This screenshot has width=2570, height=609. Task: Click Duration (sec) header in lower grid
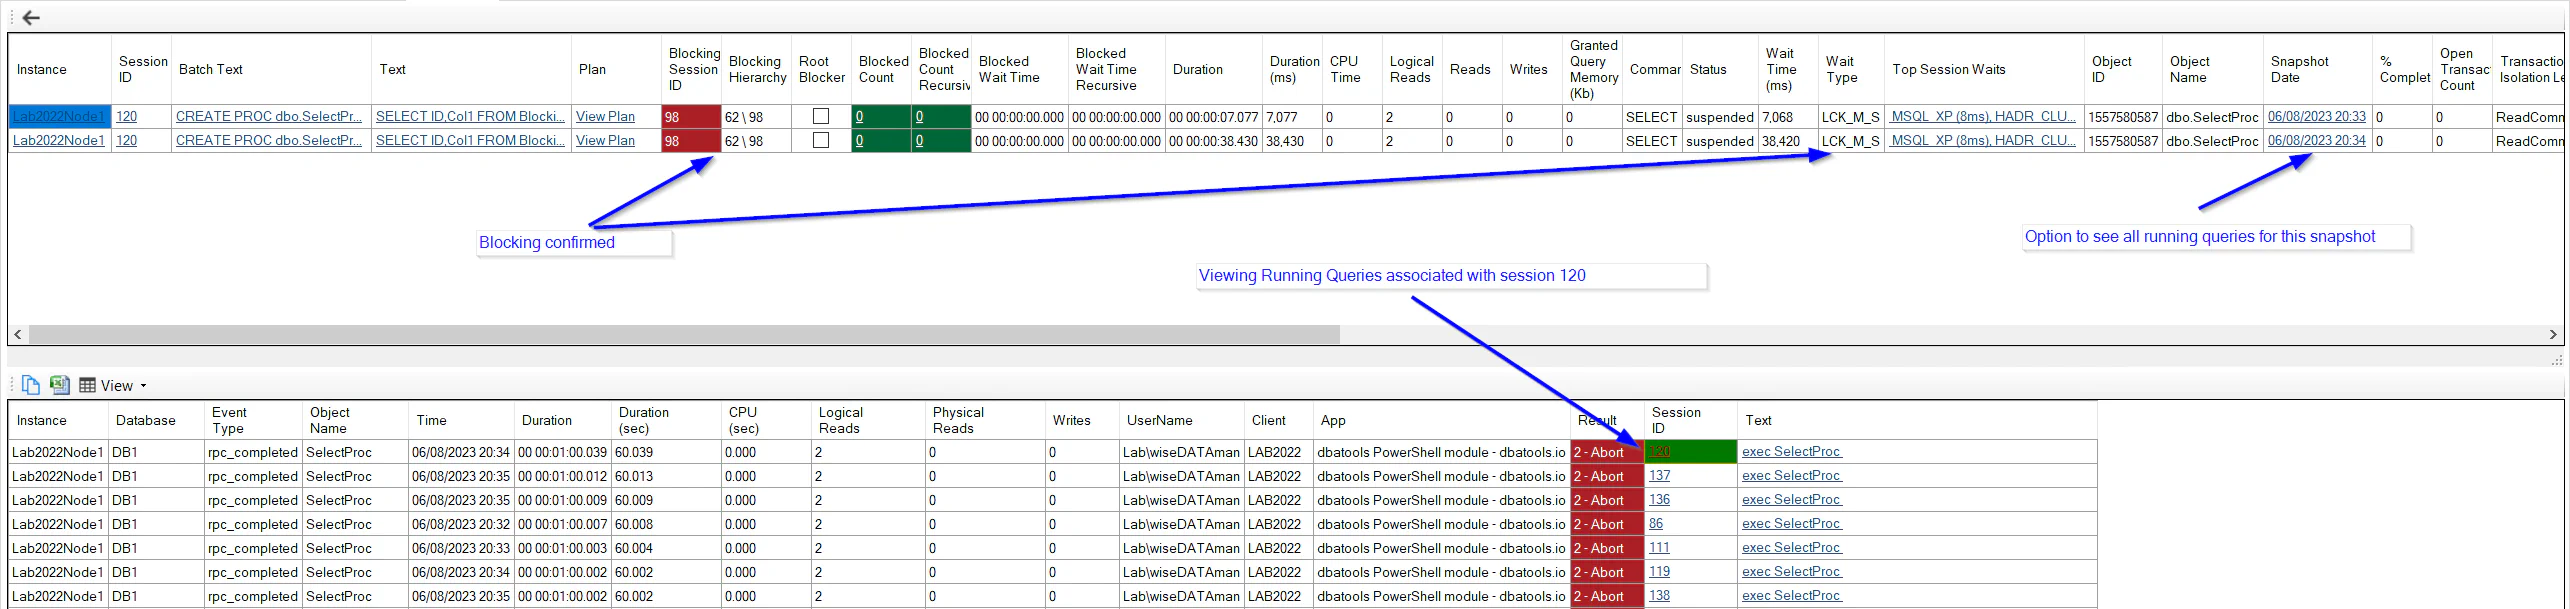[644, 420]
